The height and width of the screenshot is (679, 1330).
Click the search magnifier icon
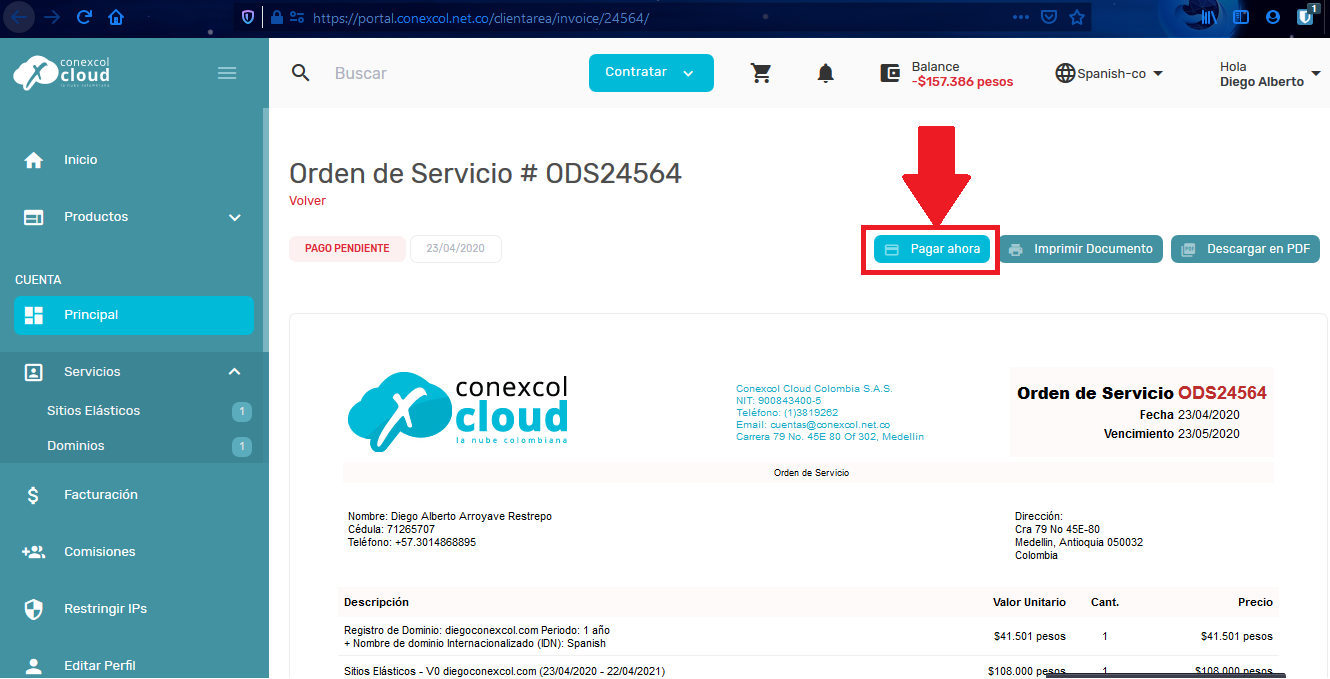tap(300, 73)
